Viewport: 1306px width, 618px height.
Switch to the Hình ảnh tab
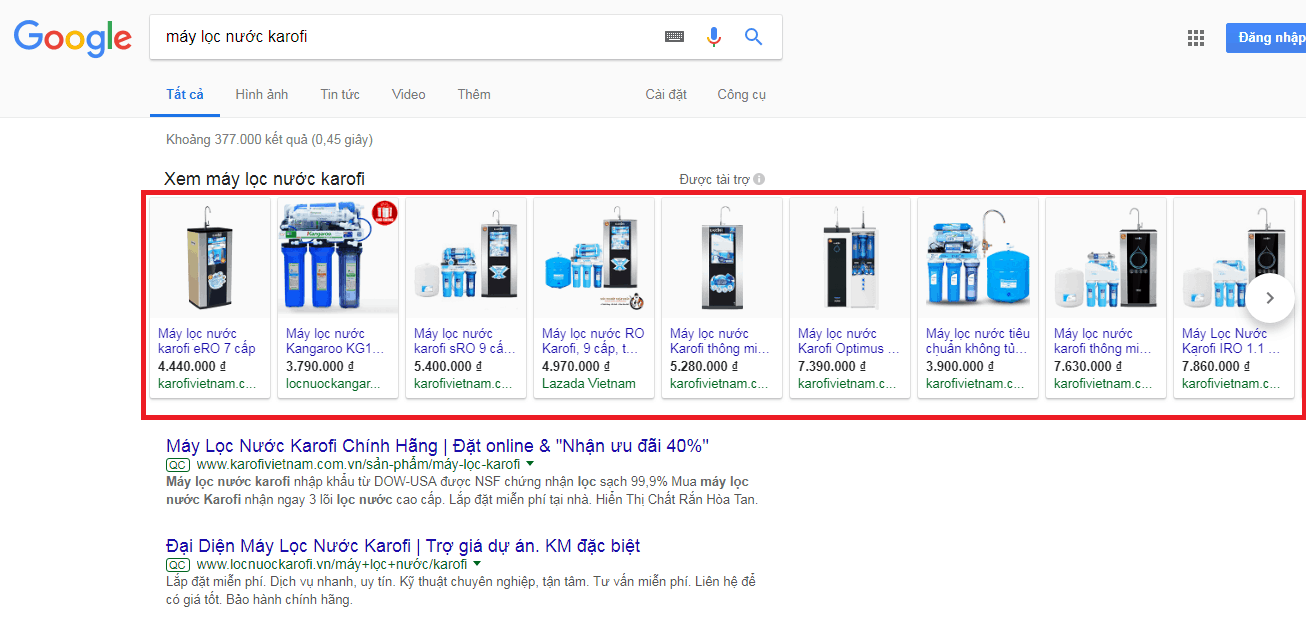point(262,95)
